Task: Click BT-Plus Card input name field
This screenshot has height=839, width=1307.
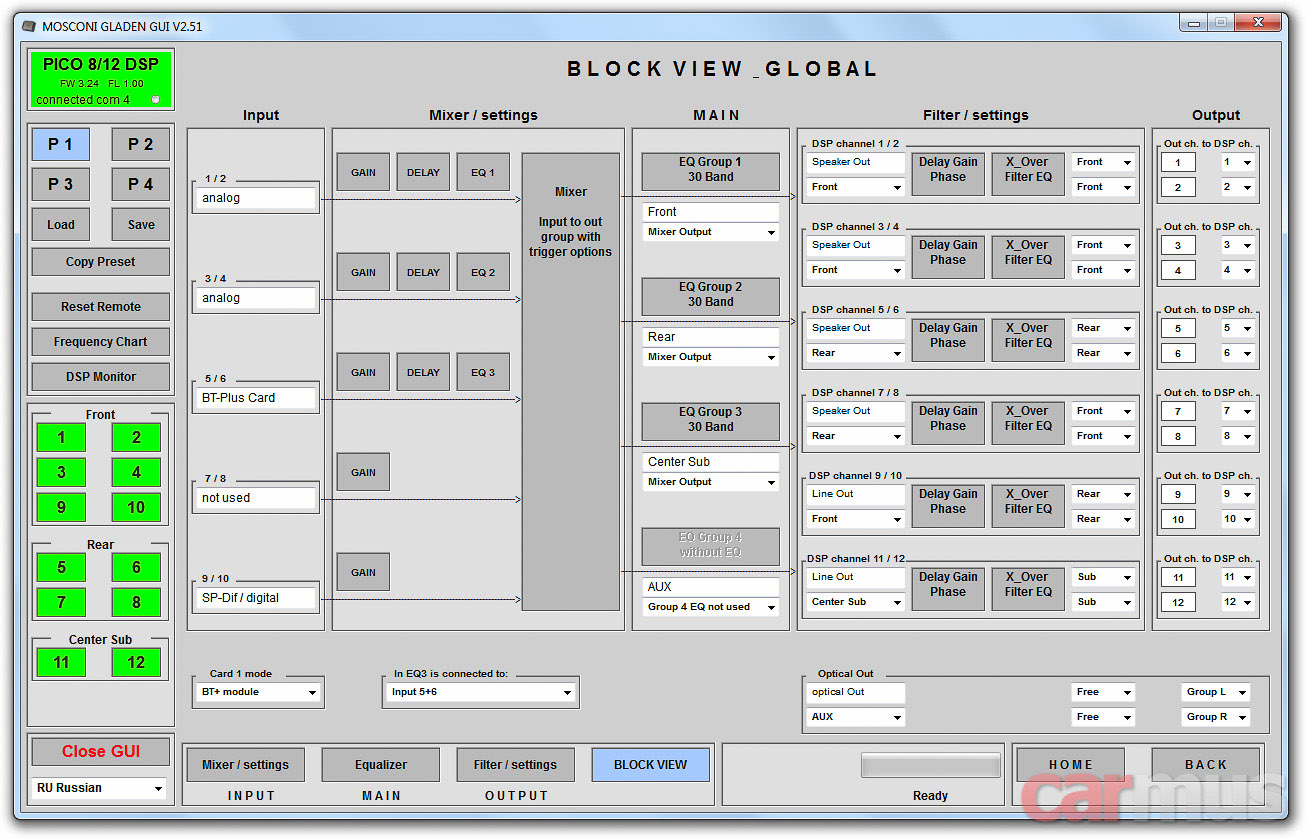Action: [257, 398]
